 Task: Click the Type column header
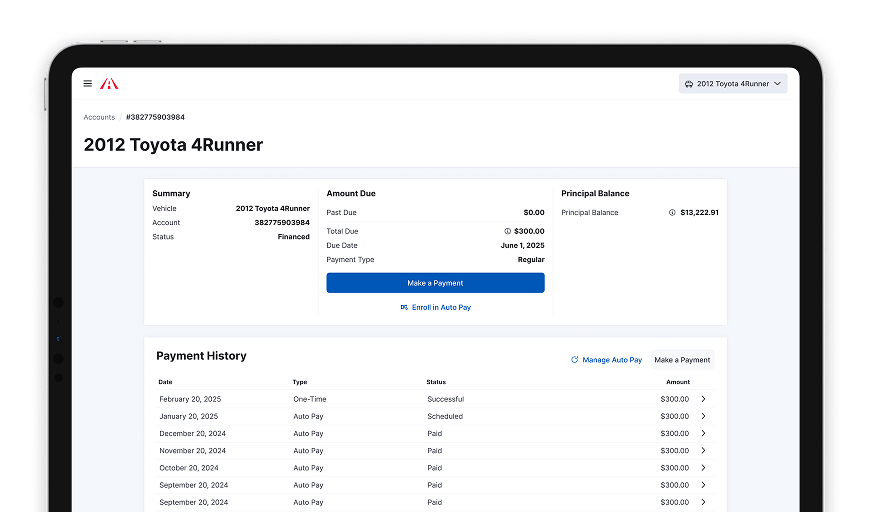(x=300, y=382)
